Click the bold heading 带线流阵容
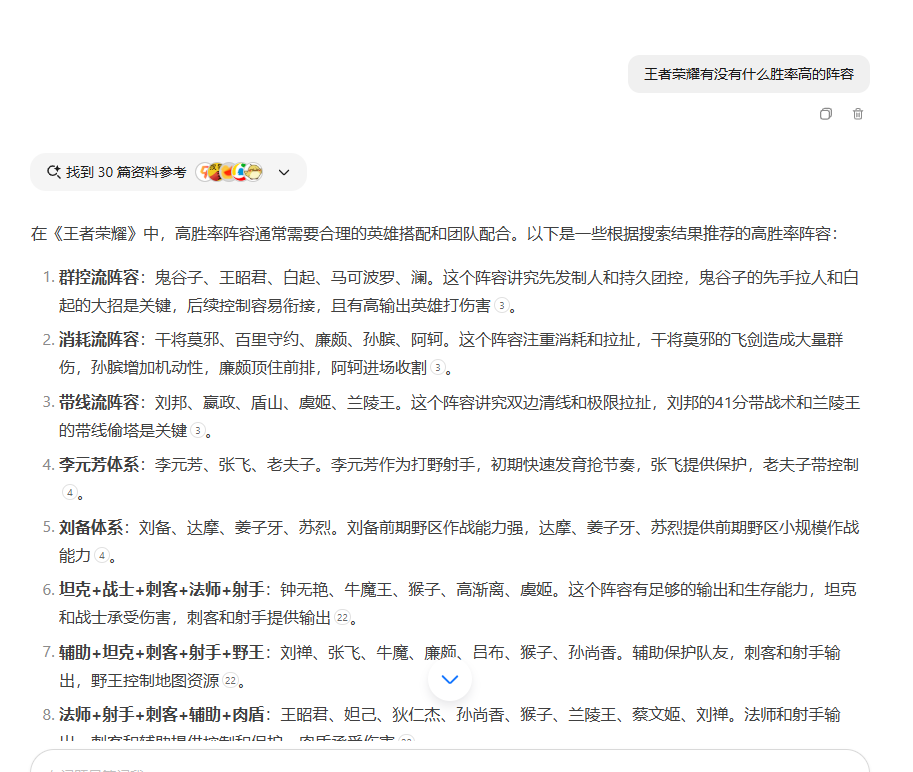The width and height of the screenshot is (913, 772). (x=98, y=403)
